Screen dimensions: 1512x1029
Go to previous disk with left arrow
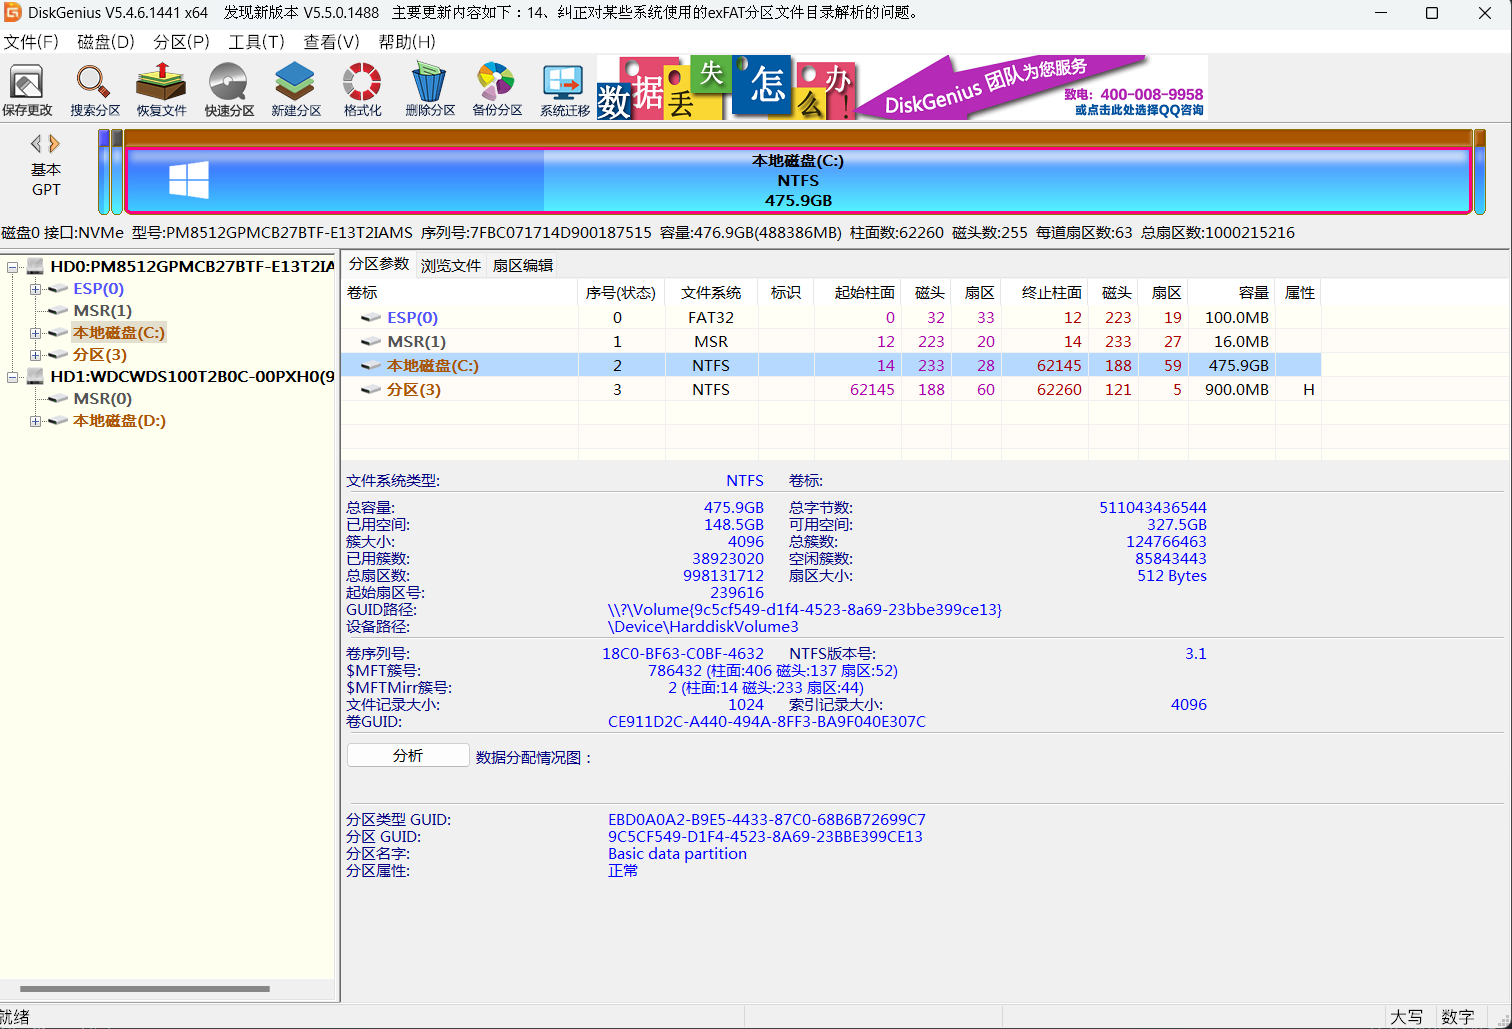tap(36, 144)
